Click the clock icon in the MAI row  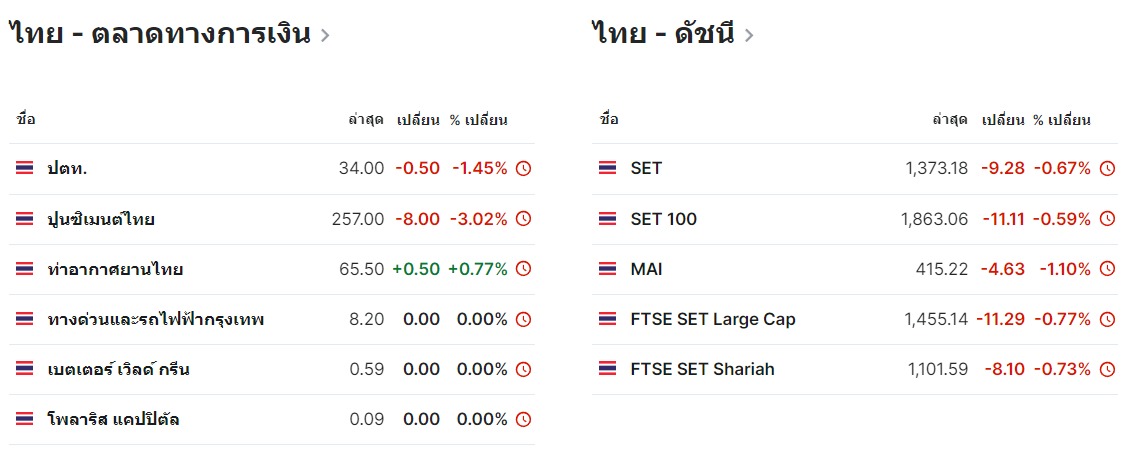(1107, 269)
